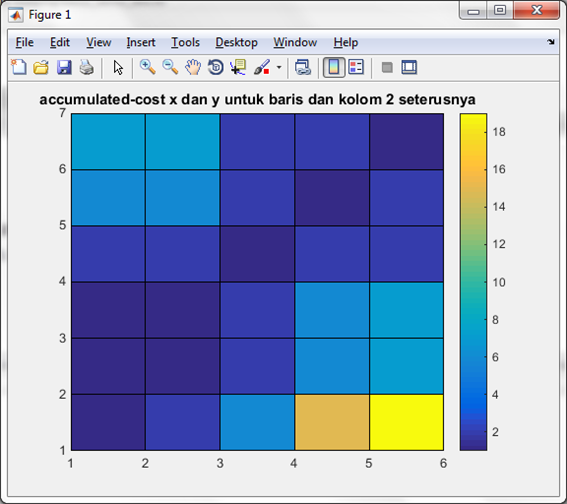Click the y-axis tick label 7
Viewport: 567px width, 504px height.
click(x=63, y=113)
